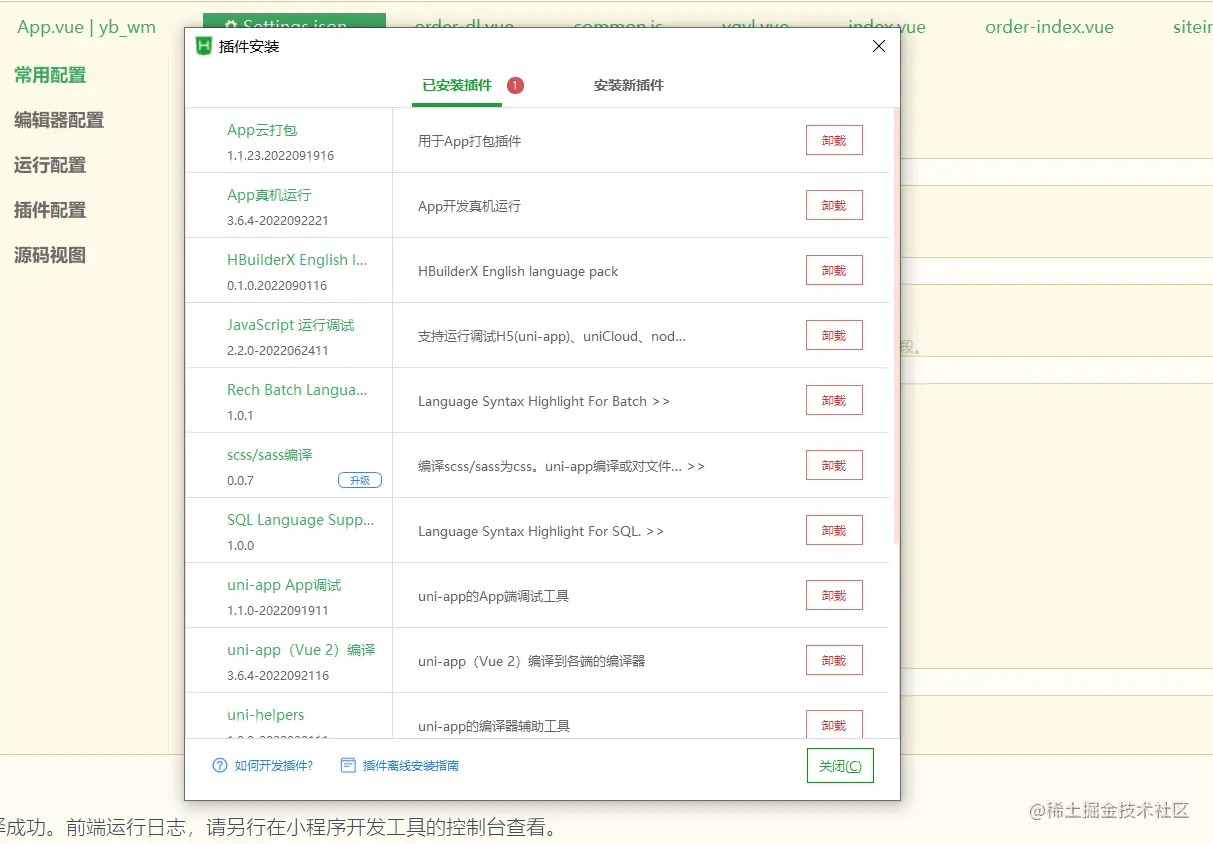Viewport: 1213px width, 844px height.
Task: Uninstall the uni-helpers plugin
Action: (x=834, y=725)
